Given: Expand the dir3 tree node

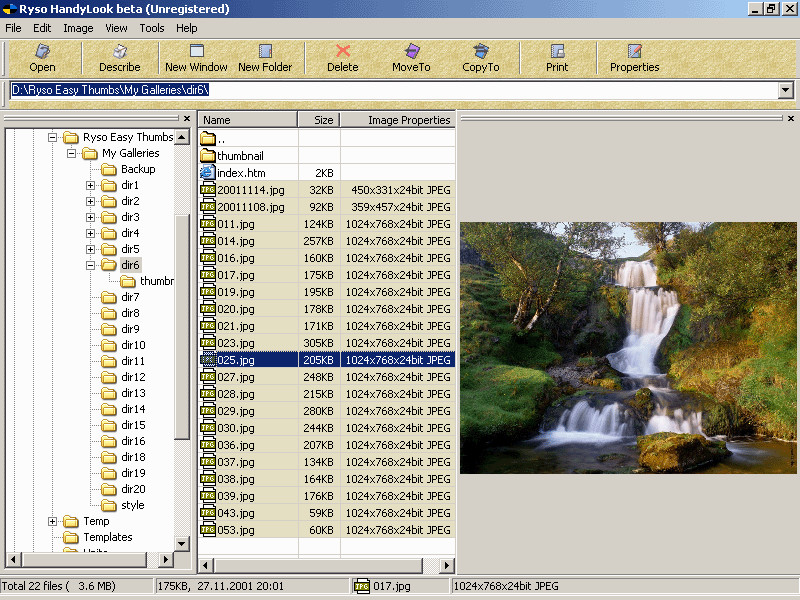Looking at the screenshot, I should (x=90, y=217).
